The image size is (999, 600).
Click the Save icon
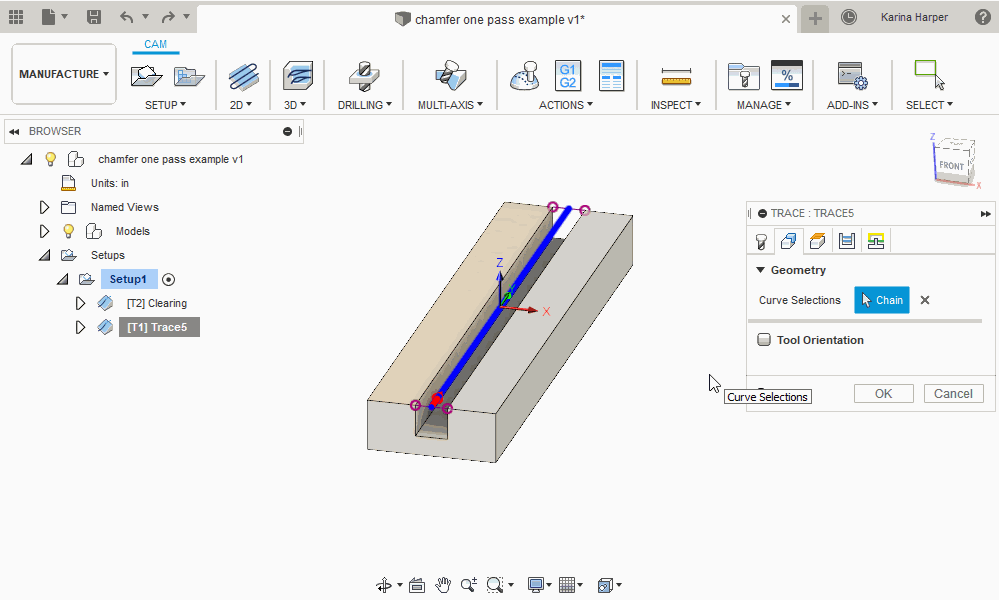click(94, 17)
